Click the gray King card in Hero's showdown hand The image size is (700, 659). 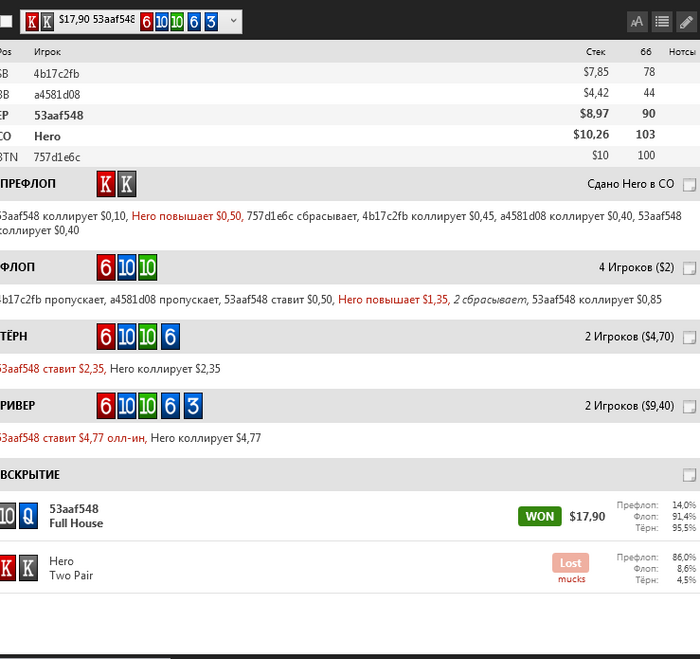28,568
